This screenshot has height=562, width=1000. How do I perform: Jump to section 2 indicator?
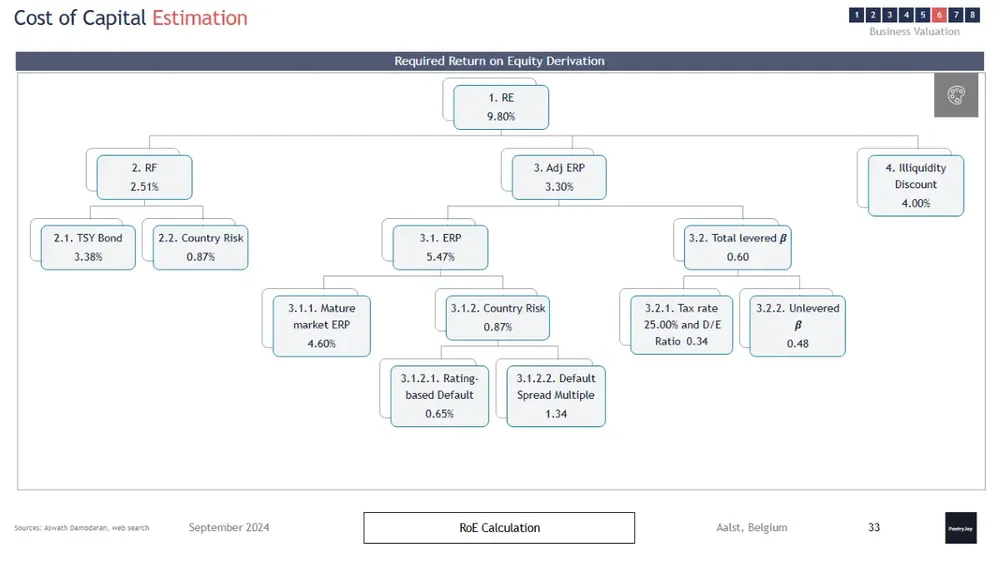point(873,15)
